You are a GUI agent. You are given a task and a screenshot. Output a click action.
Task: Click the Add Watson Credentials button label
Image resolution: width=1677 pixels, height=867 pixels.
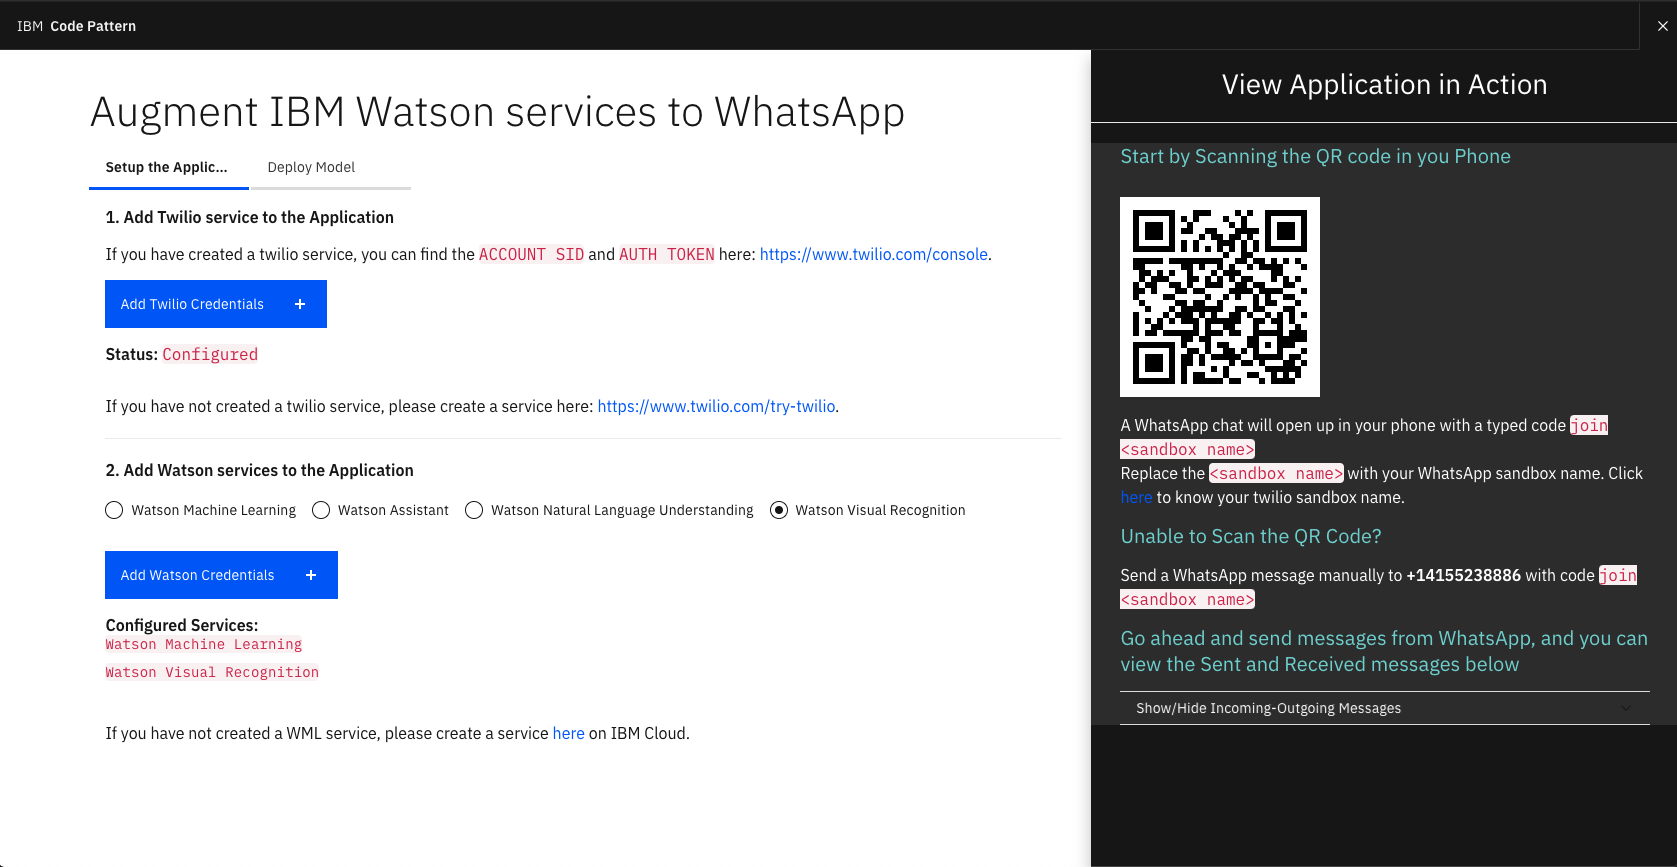point(197,575)
